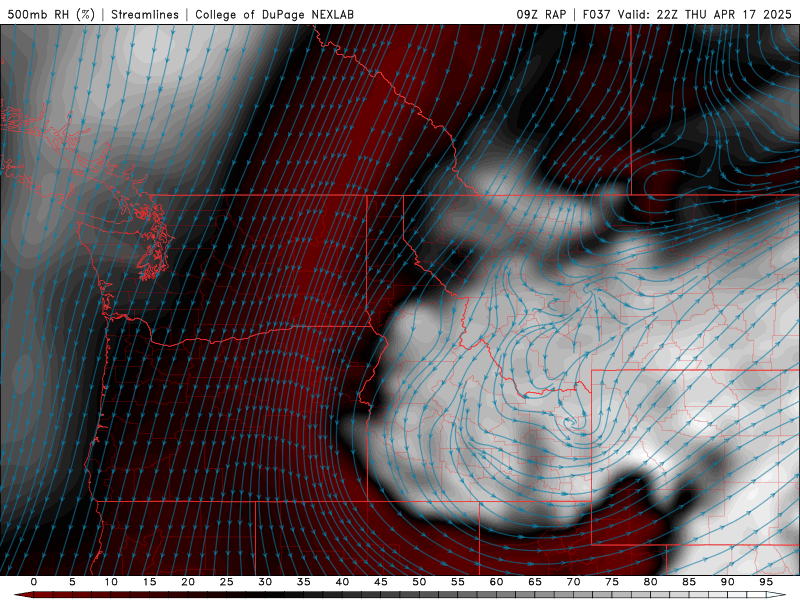The image size is (800, 600).
Task: Click the colorbar label "90"
Action: tap(728, 582)
